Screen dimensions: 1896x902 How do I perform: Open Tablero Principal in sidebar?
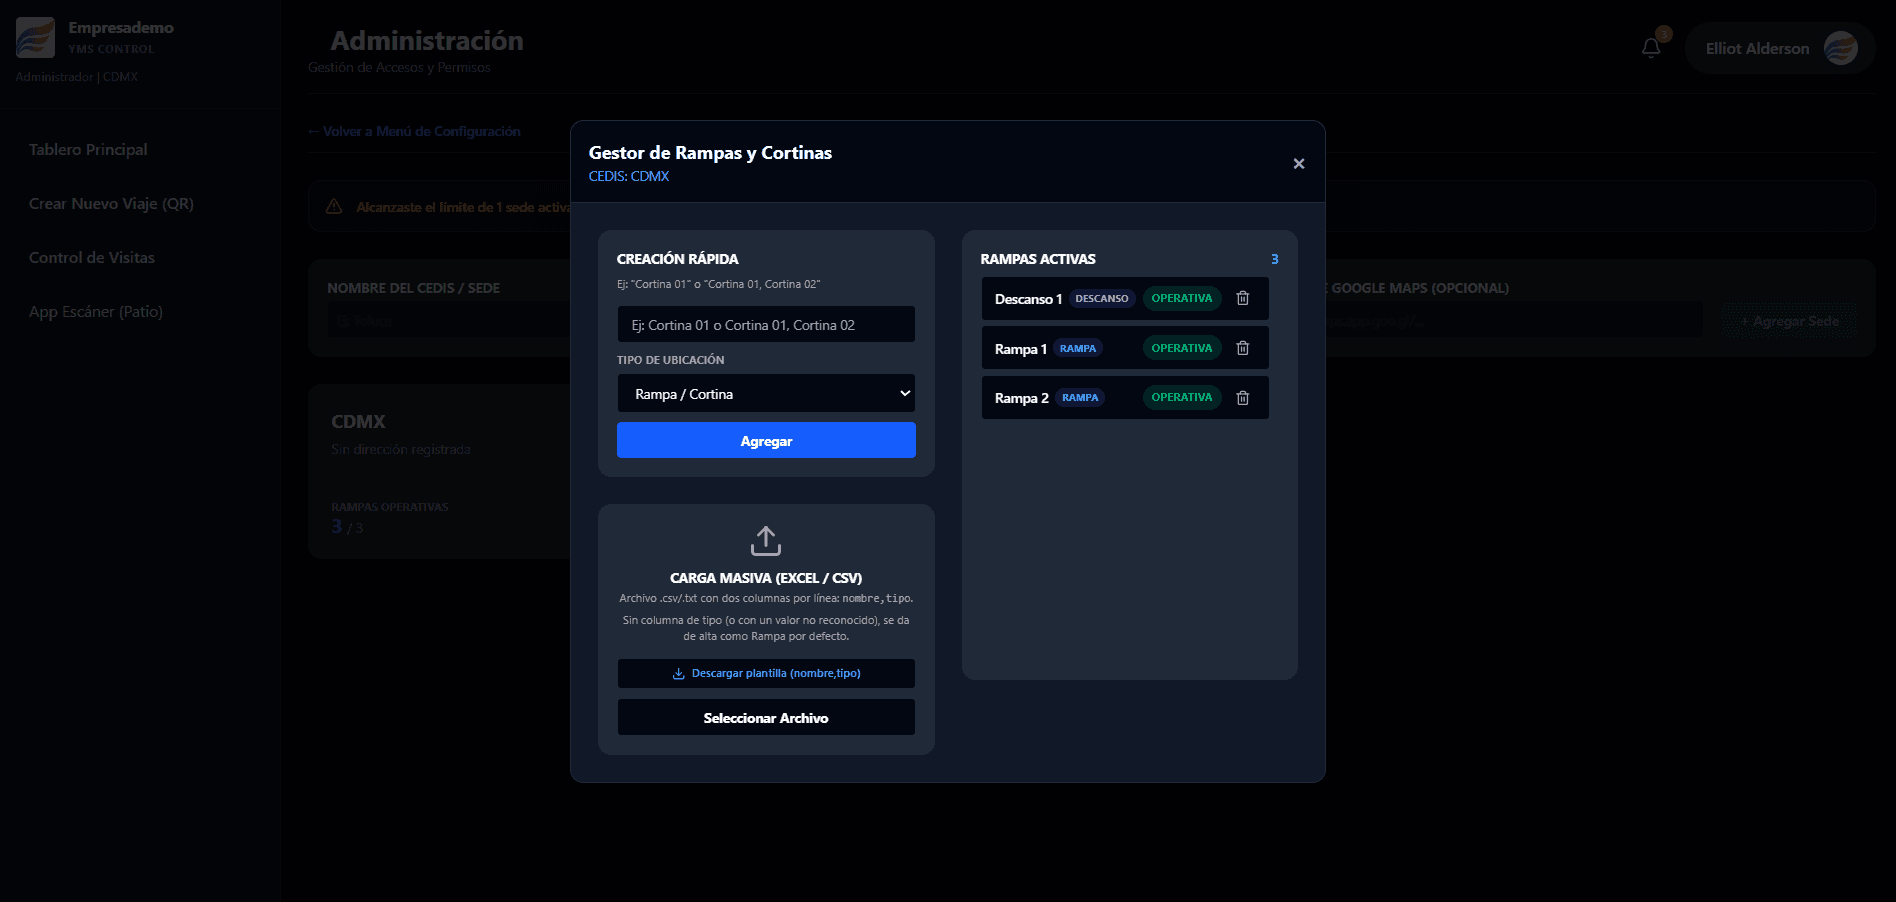coord(88,149)
